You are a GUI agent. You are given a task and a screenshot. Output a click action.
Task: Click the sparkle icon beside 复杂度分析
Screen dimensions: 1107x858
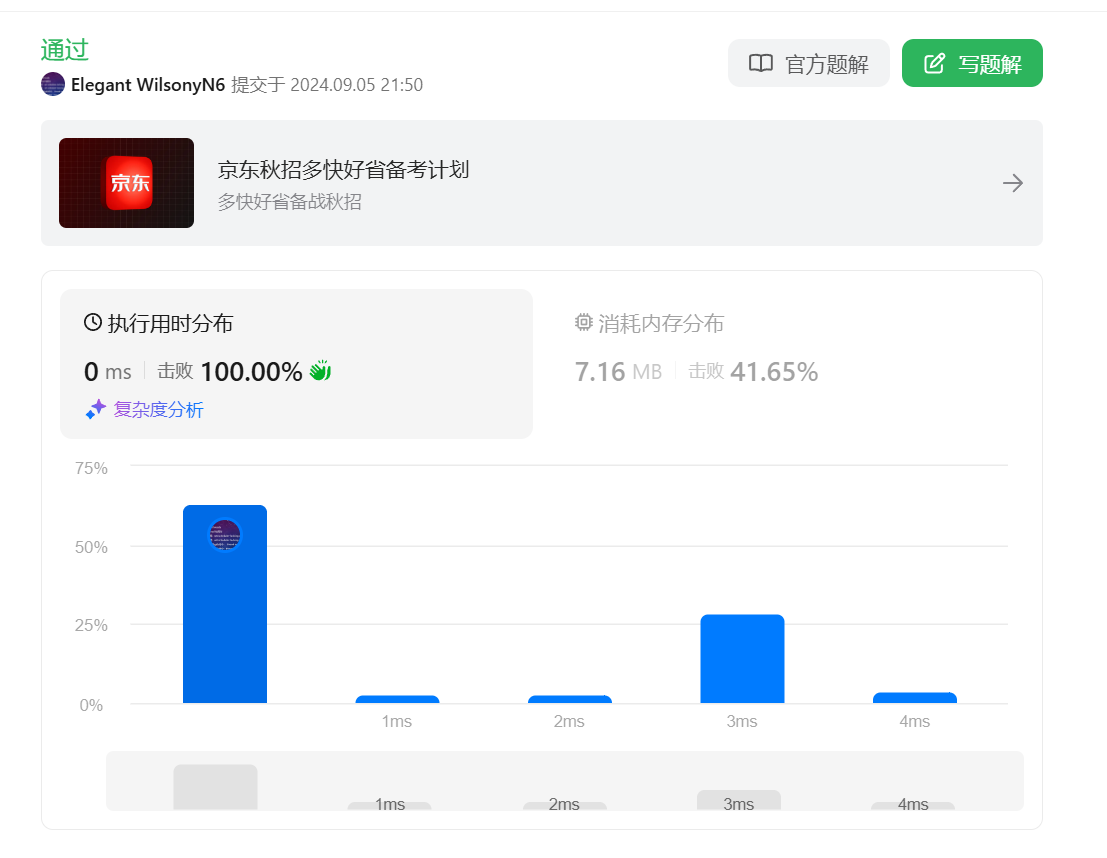[96, 410]
